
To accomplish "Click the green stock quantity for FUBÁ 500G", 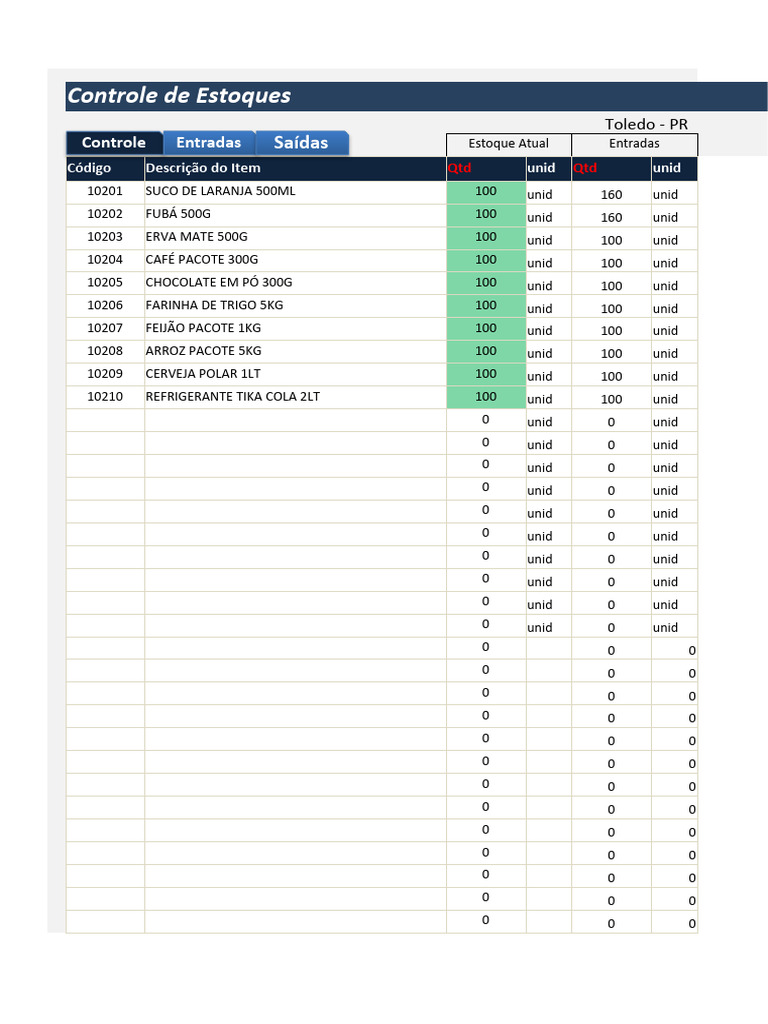I will click(486, 214).
